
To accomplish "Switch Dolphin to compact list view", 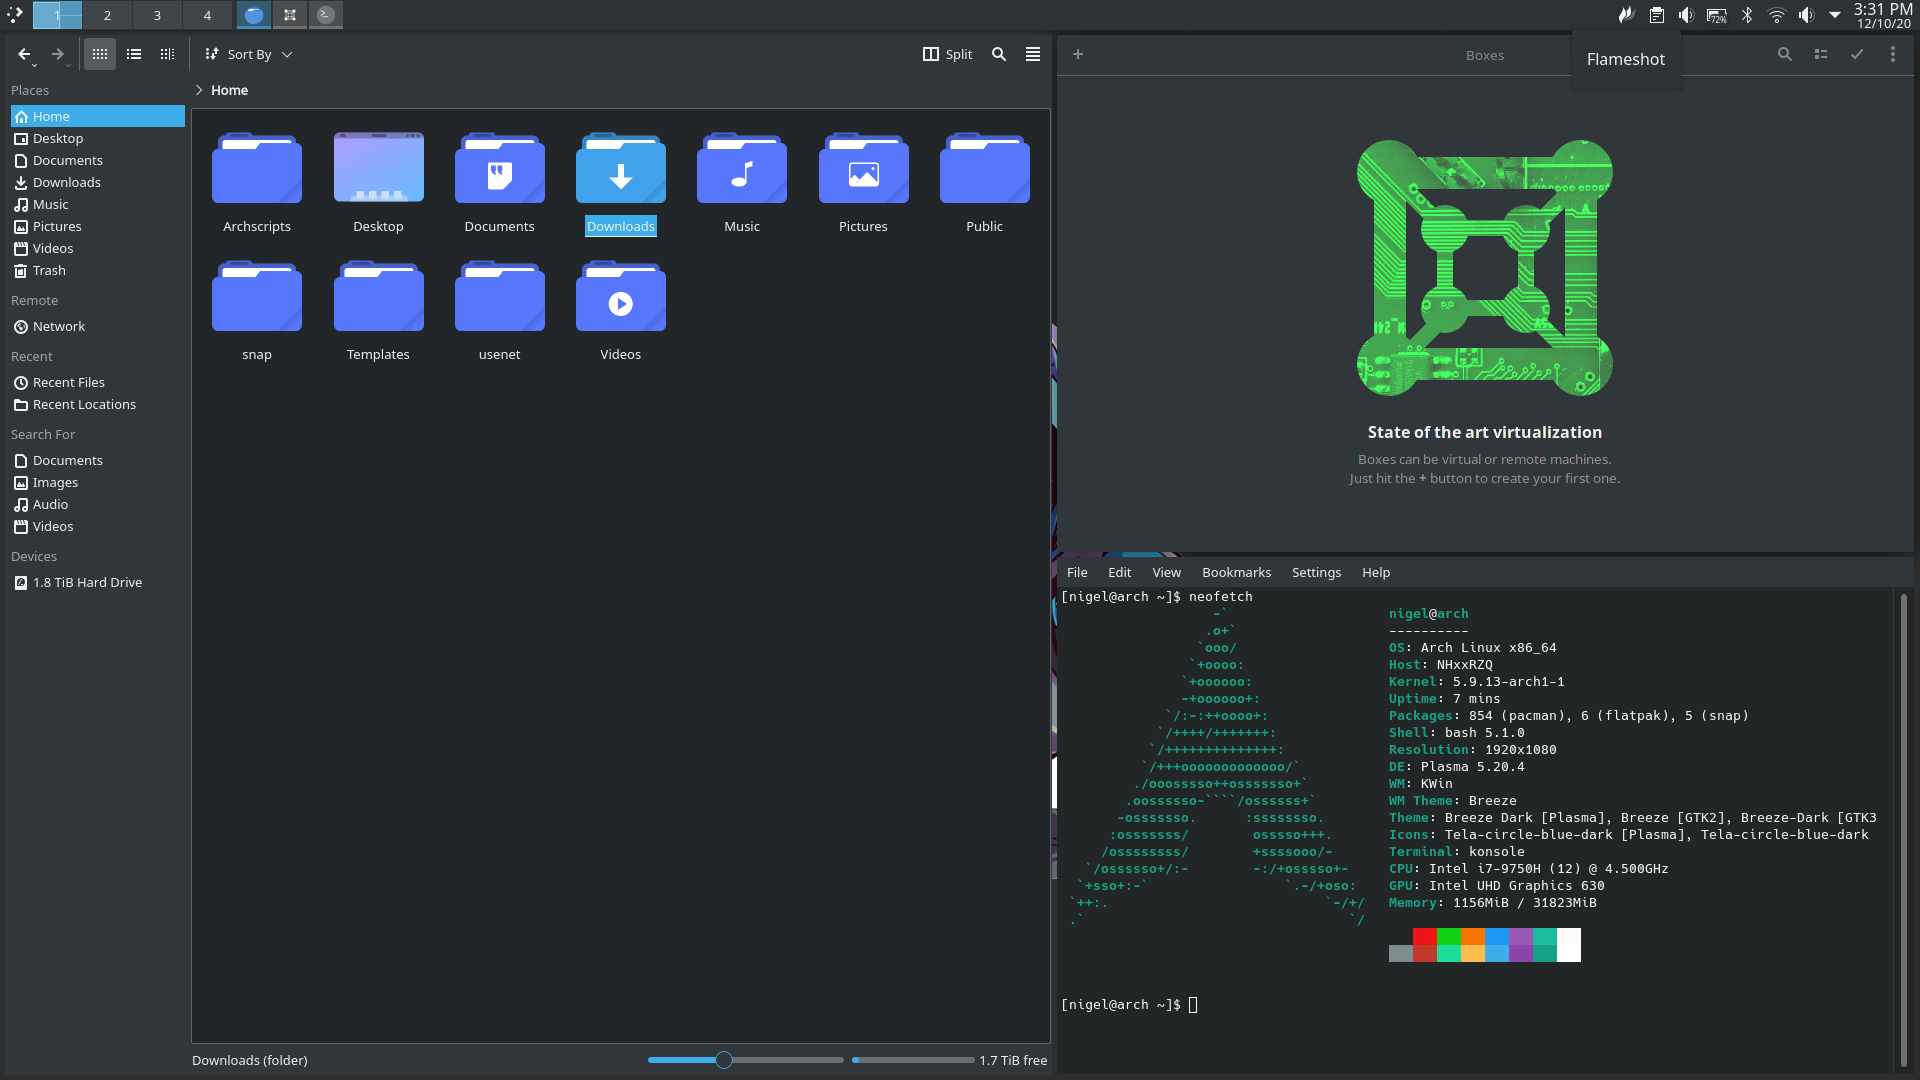I will pyautogui.click(x=134, y=55).
